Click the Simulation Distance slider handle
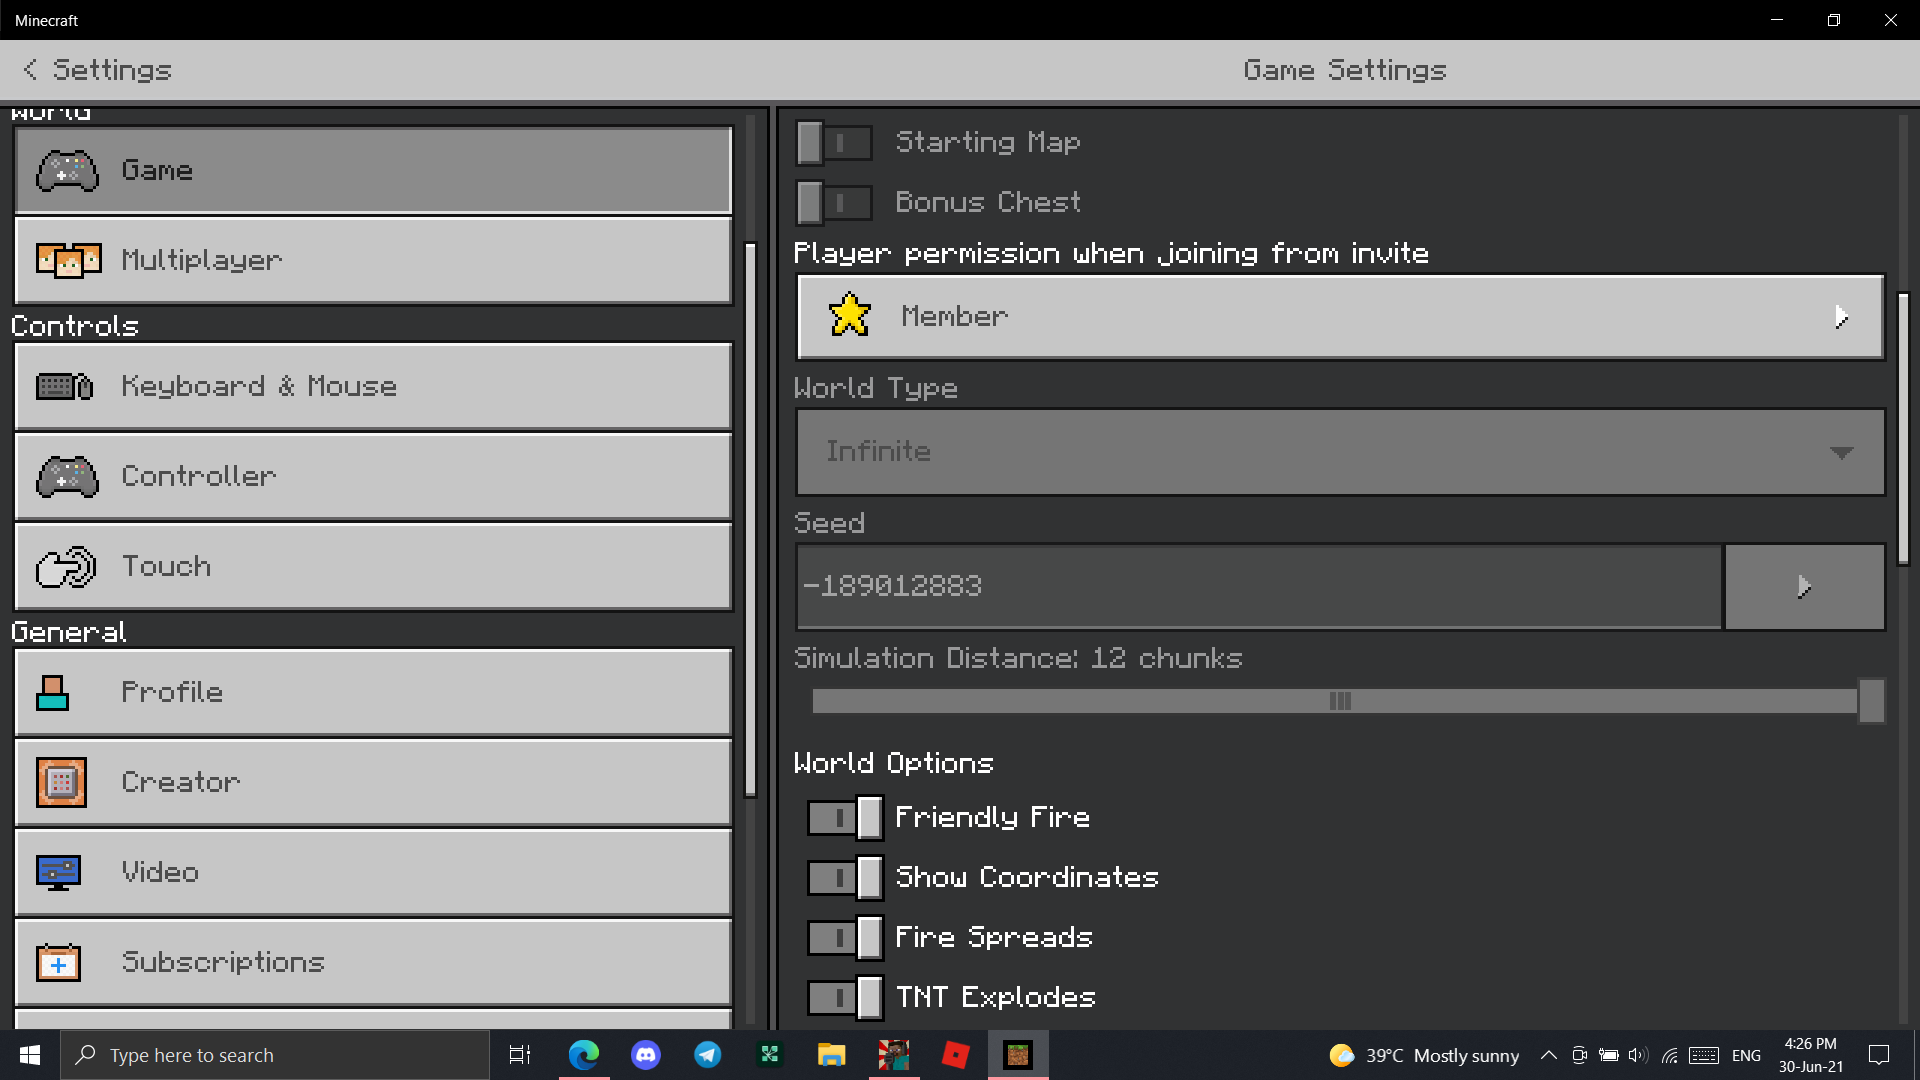Image resolution: width=1920 pixels, height=1080 pixels. [x=1871, y=701]
